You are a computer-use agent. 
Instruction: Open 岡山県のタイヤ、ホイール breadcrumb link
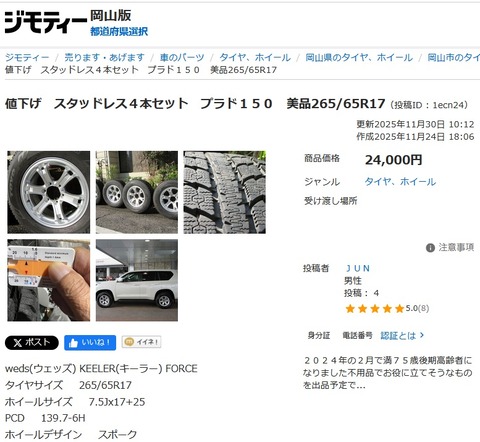[x=359, y=57]
